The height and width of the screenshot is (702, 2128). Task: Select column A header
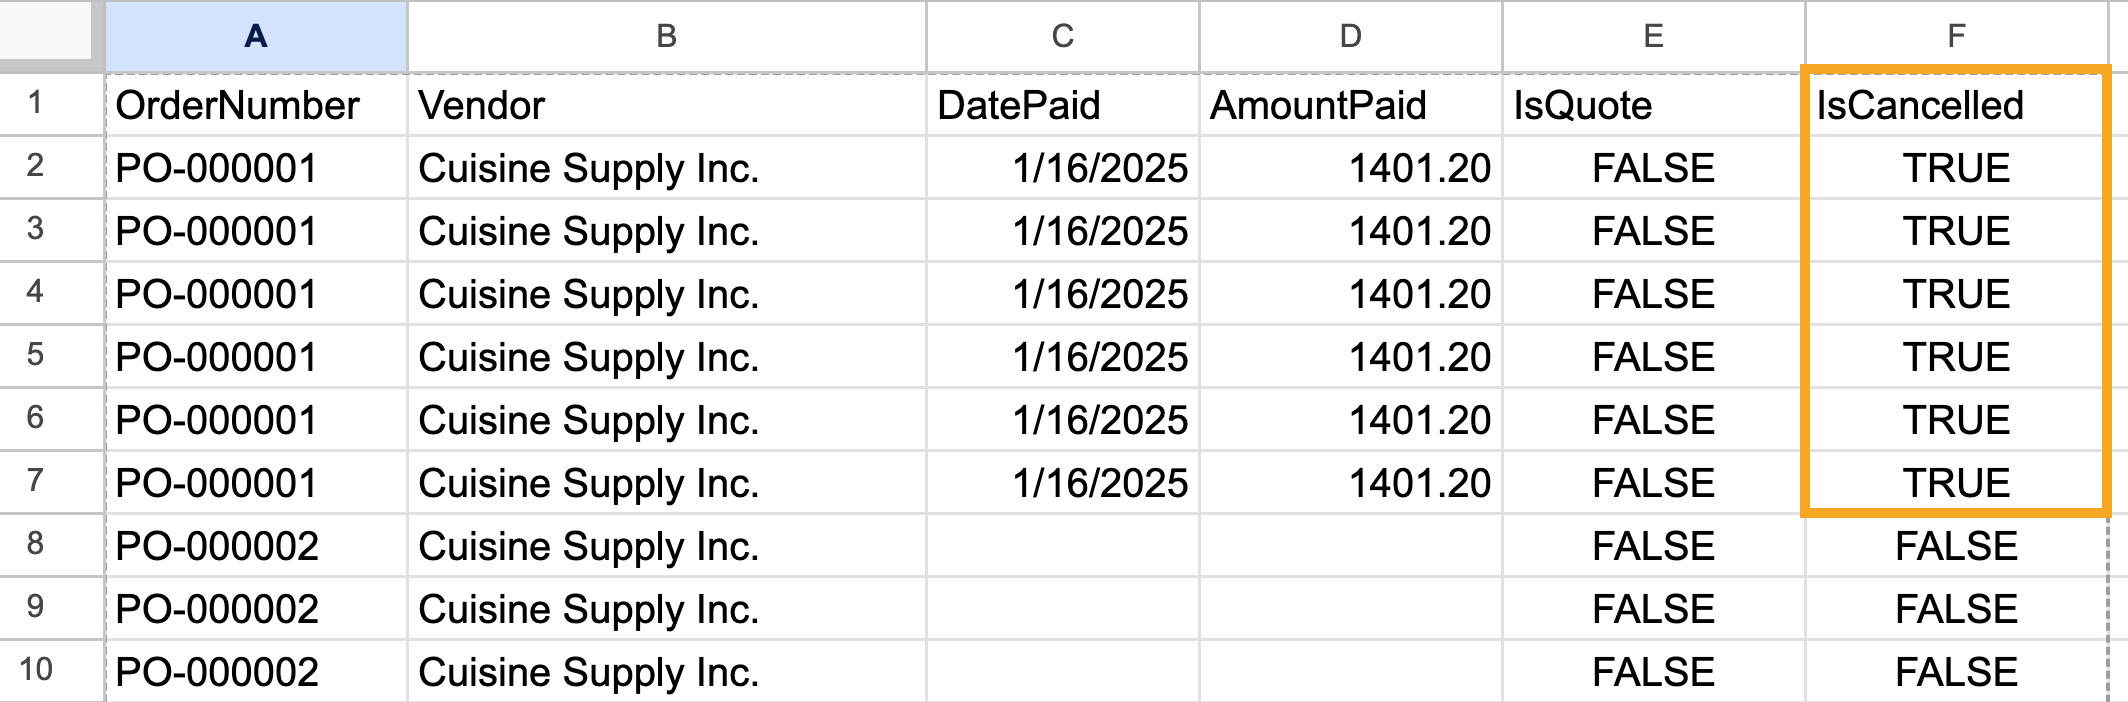(x=255, y=37)
